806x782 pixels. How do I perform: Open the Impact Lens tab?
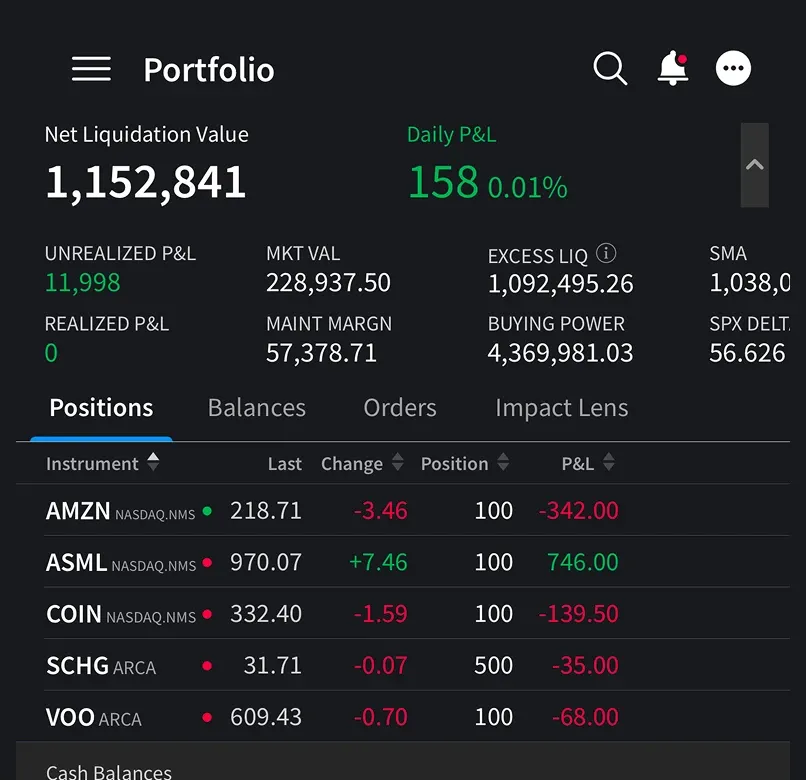point(561,408)
